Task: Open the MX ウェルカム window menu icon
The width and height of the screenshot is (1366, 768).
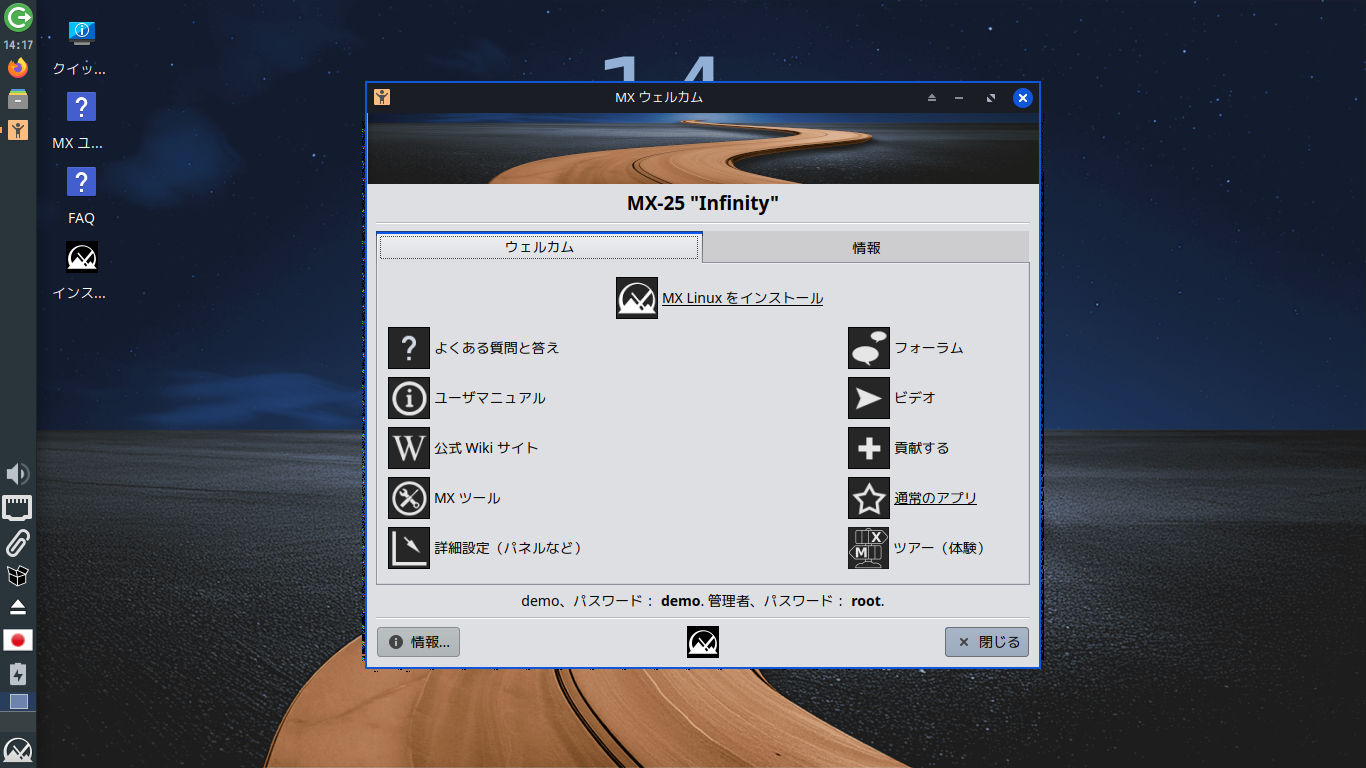Action: coord(381,97)
